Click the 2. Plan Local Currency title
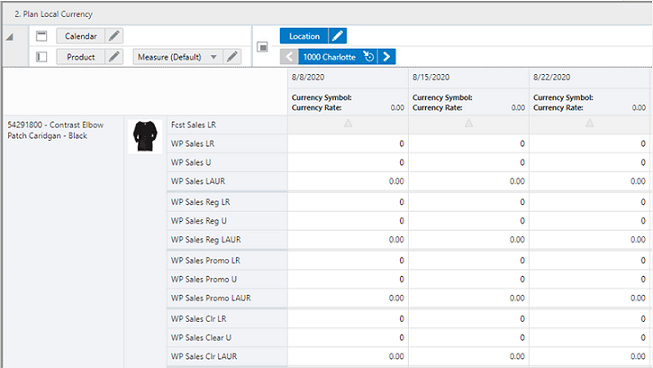653x368 pixels. [53, 14]
